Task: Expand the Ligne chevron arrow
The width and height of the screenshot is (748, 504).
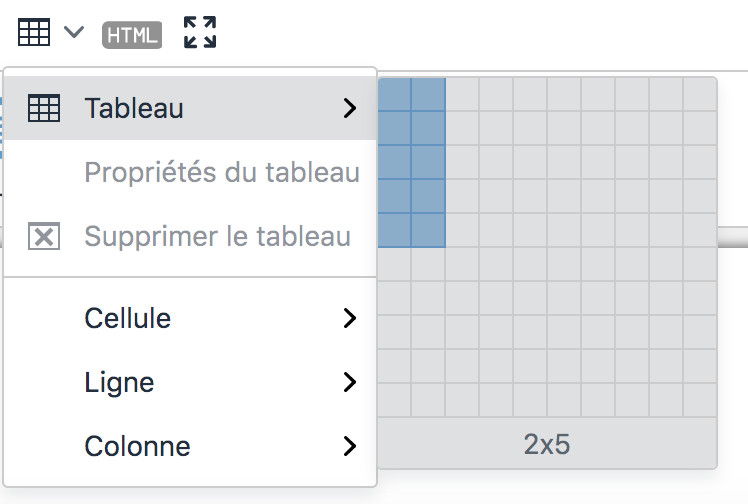Action: click(x=350, y=382)
